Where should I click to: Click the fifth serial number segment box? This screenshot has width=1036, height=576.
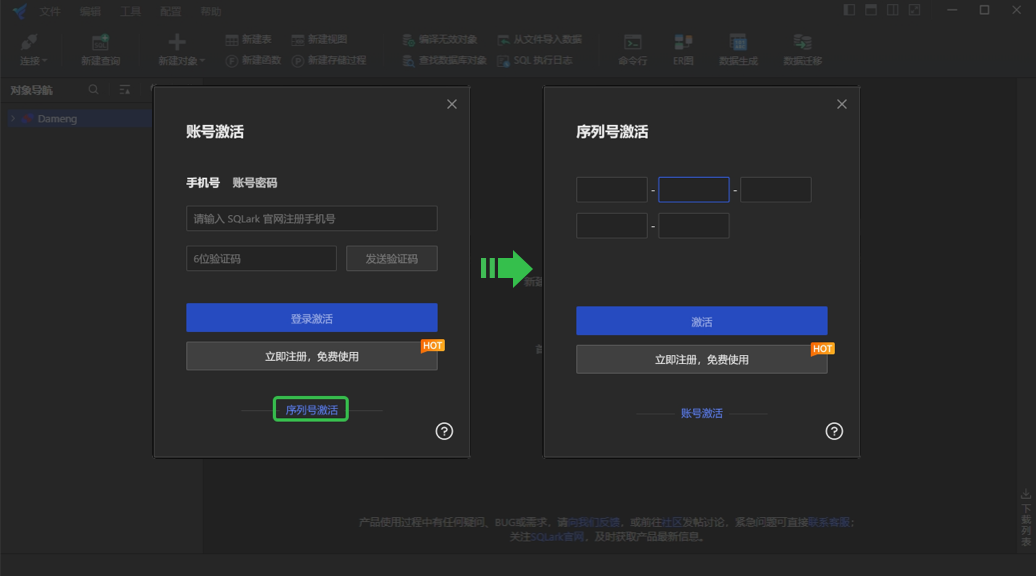tap(694, 225)
